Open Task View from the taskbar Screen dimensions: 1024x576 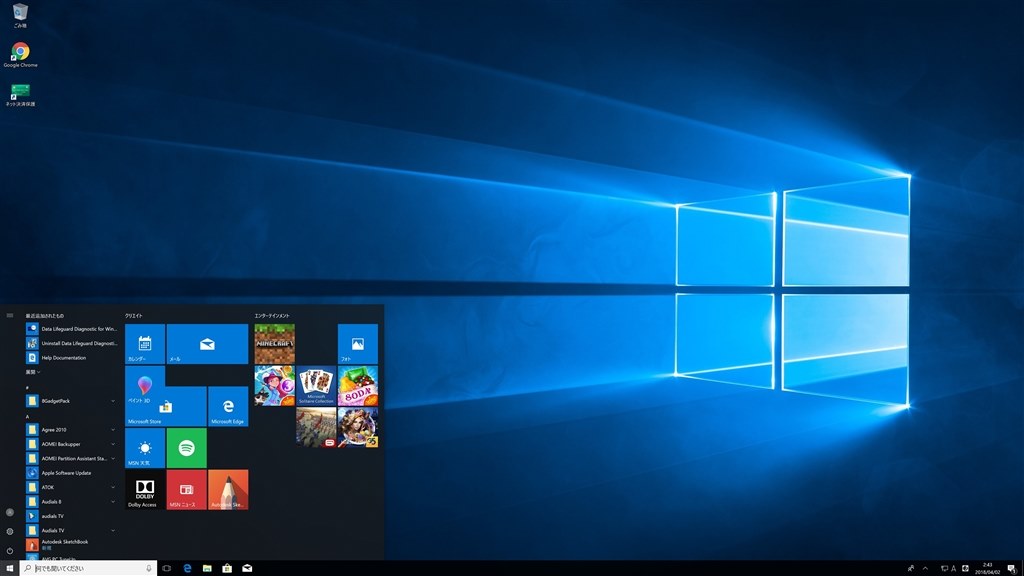point(167,568)
